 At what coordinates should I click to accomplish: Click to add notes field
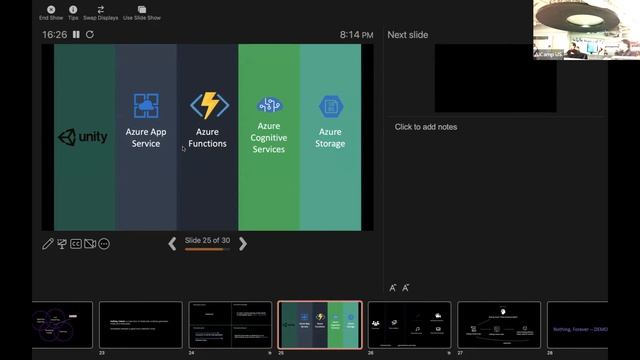click(x=426, y=127)
